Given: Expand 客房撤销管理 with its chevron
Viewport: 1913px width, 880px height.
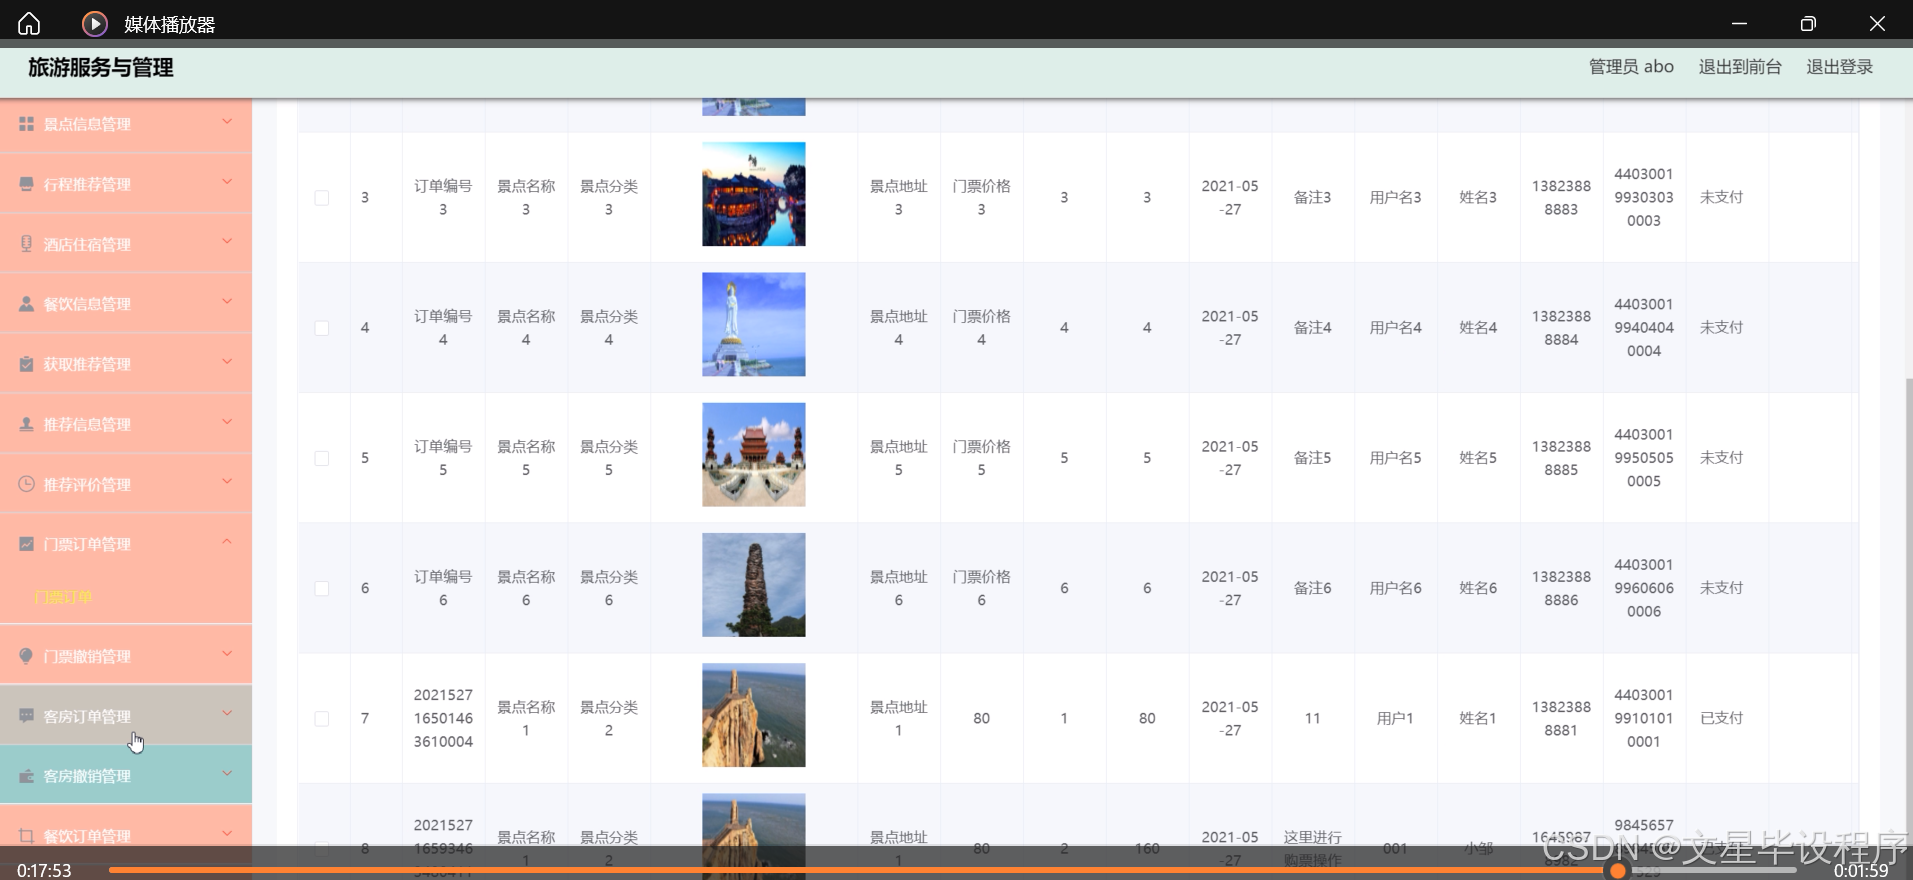Looking at the screenshot, I should [227, 774].
